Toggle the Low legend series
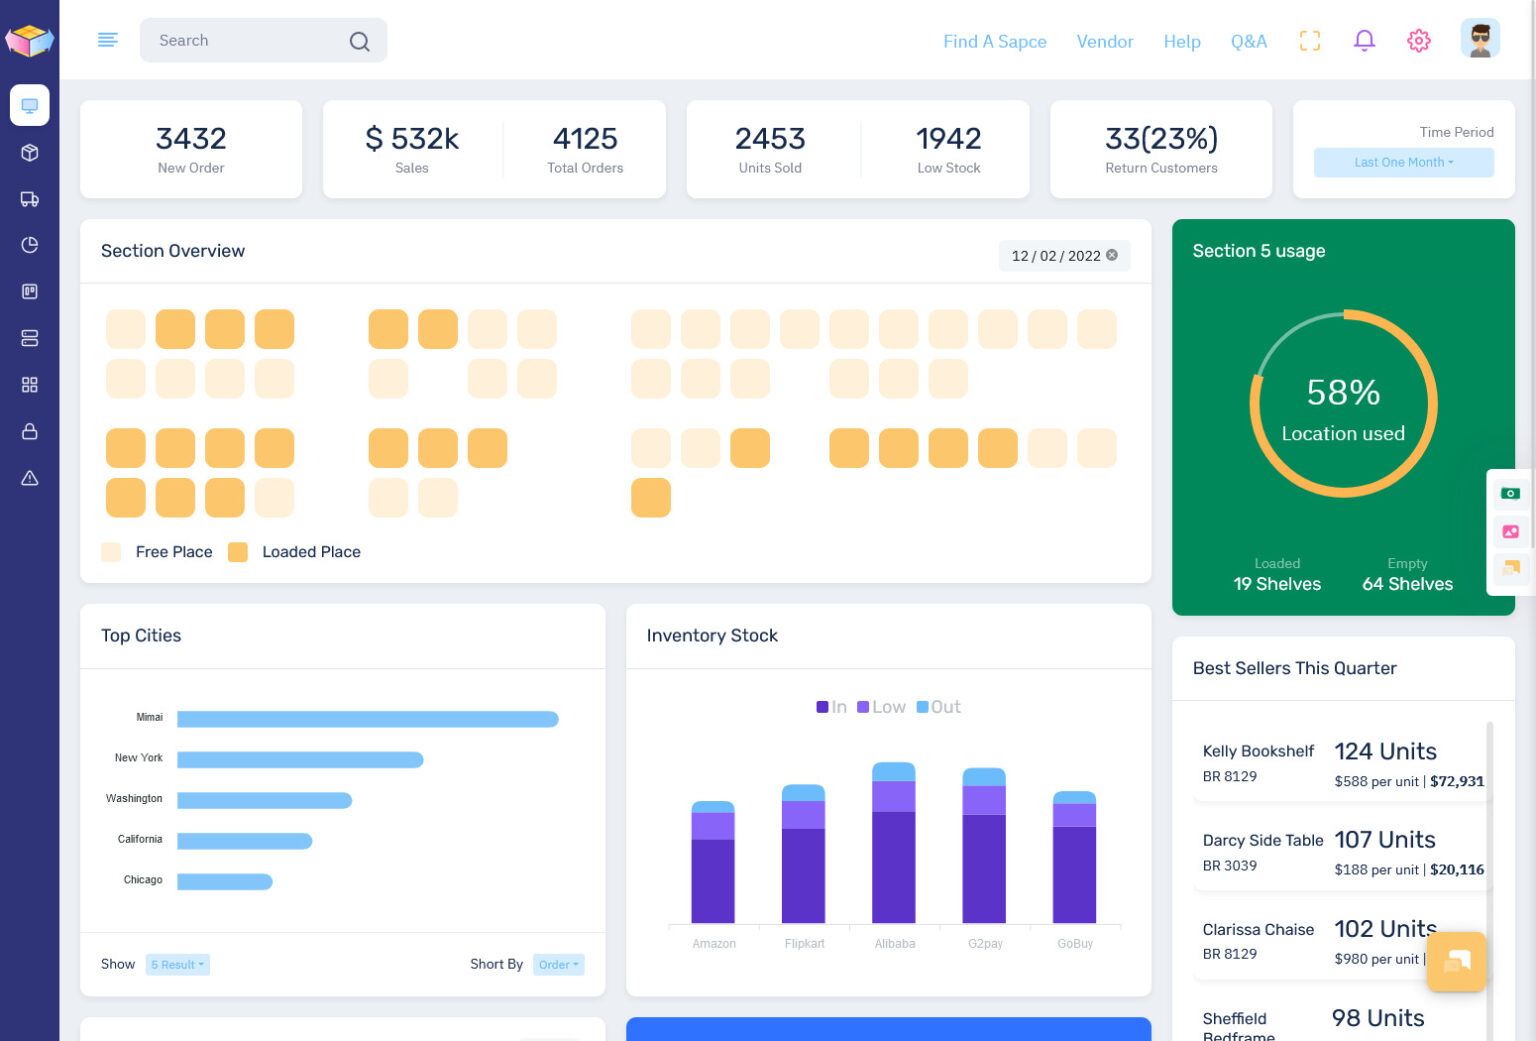1536x1041 pixels. click(x=881, y=707)
